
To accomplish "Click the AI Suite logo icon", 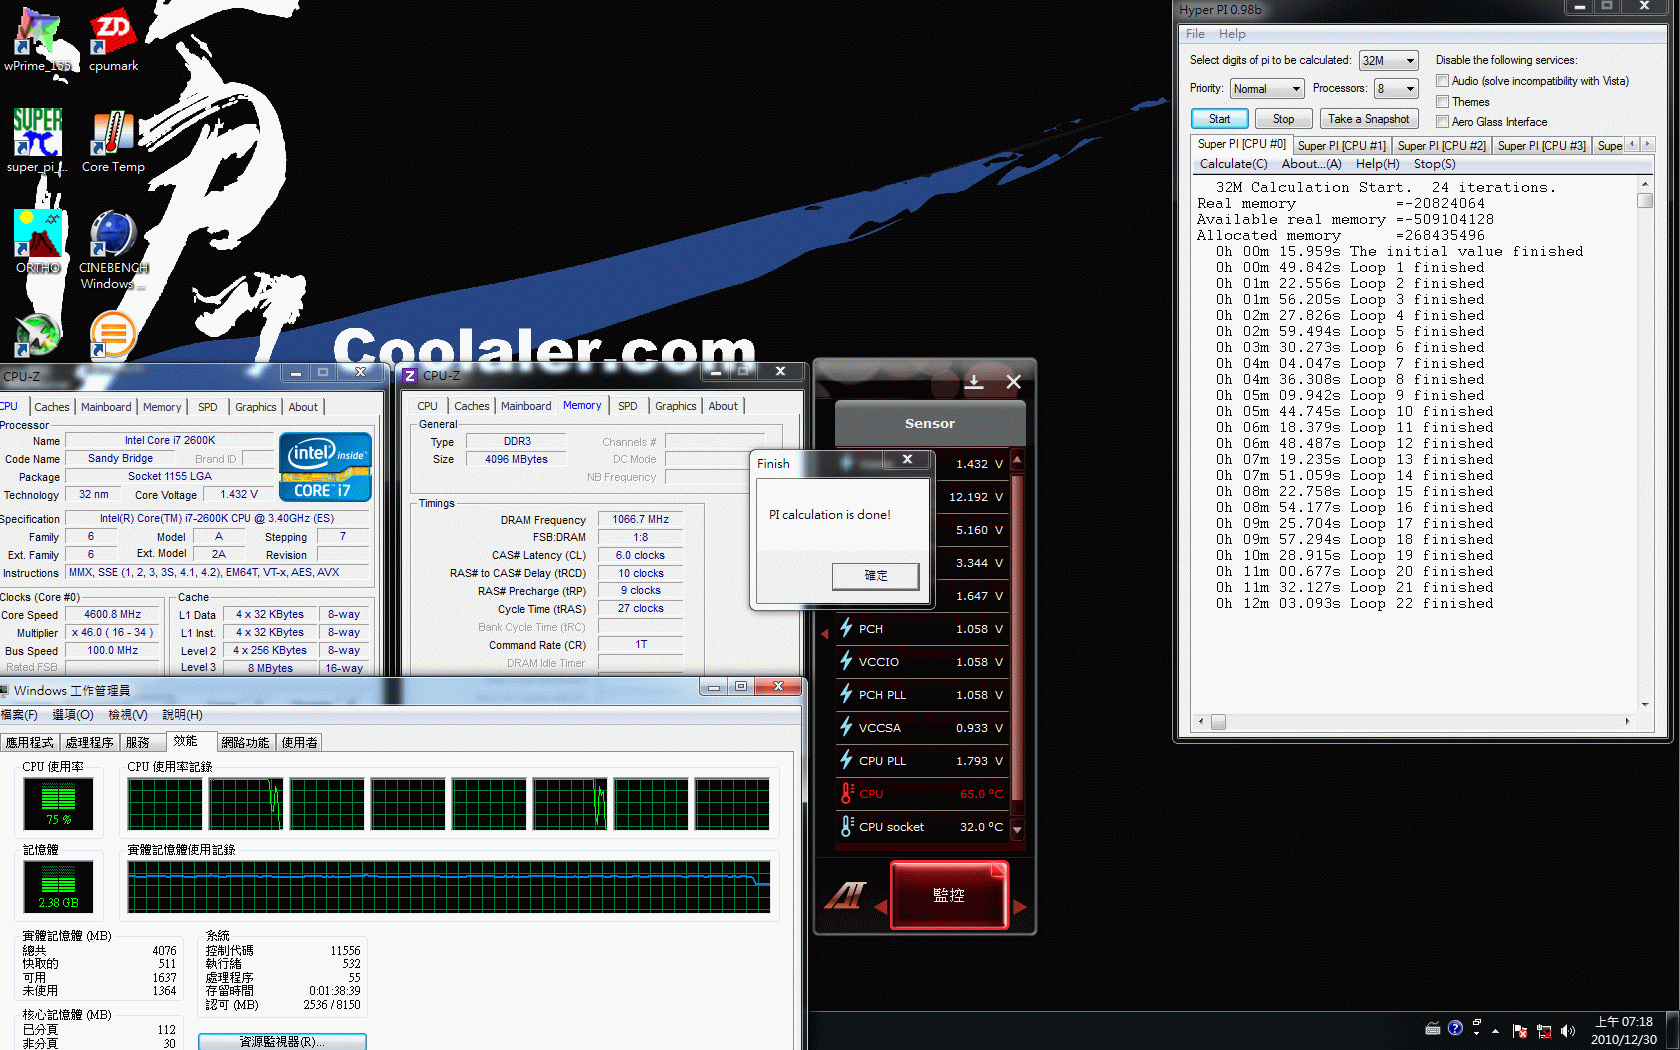I will 845,894.
